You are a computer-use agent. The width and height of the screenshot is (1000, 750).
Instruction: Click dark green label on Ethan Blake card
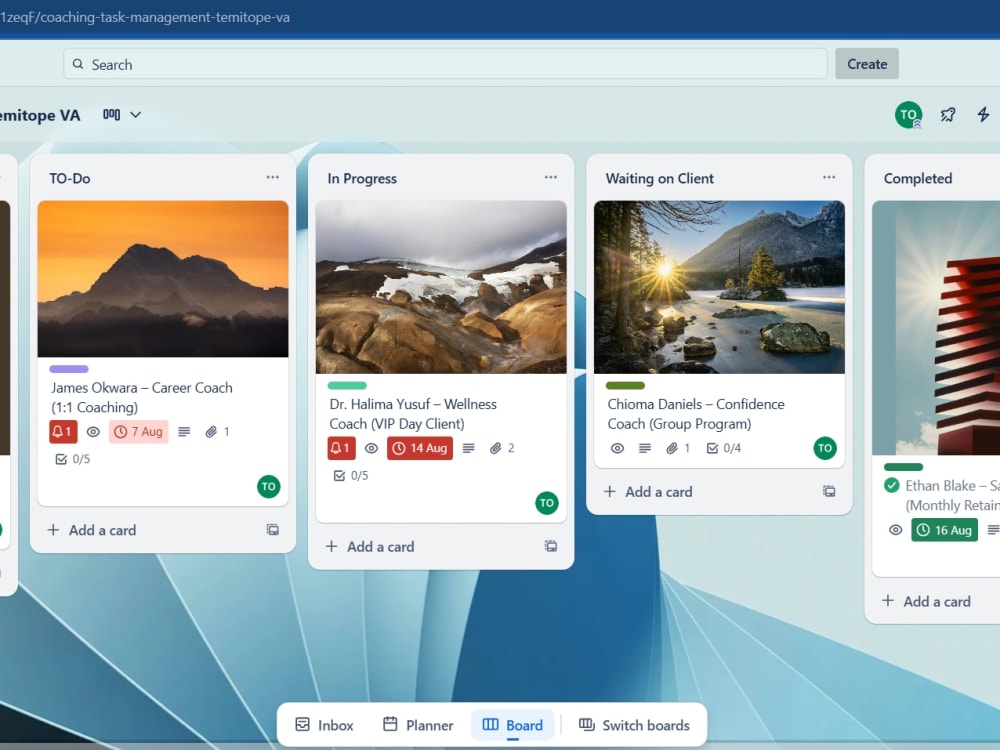[903, 467]
